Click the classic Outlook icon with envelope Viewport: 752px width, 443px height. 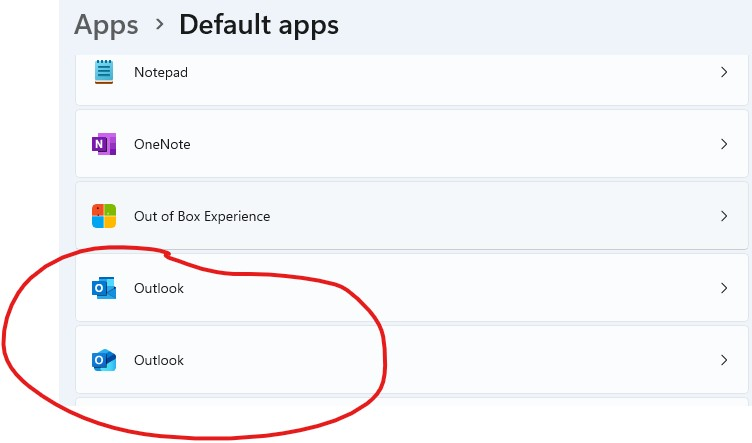(104, 288)
